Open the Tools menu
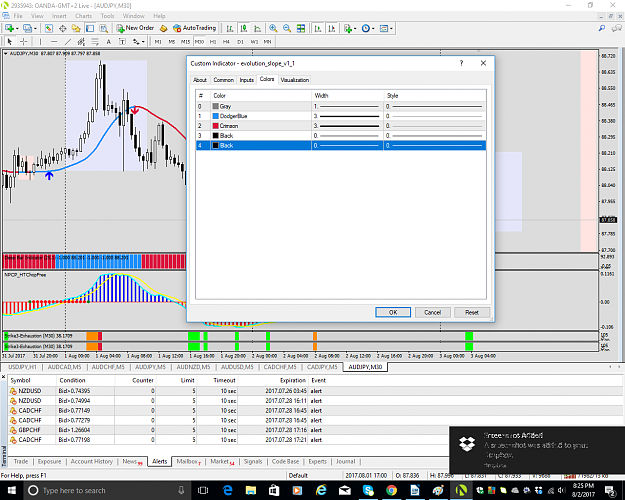 pos(107,16)
